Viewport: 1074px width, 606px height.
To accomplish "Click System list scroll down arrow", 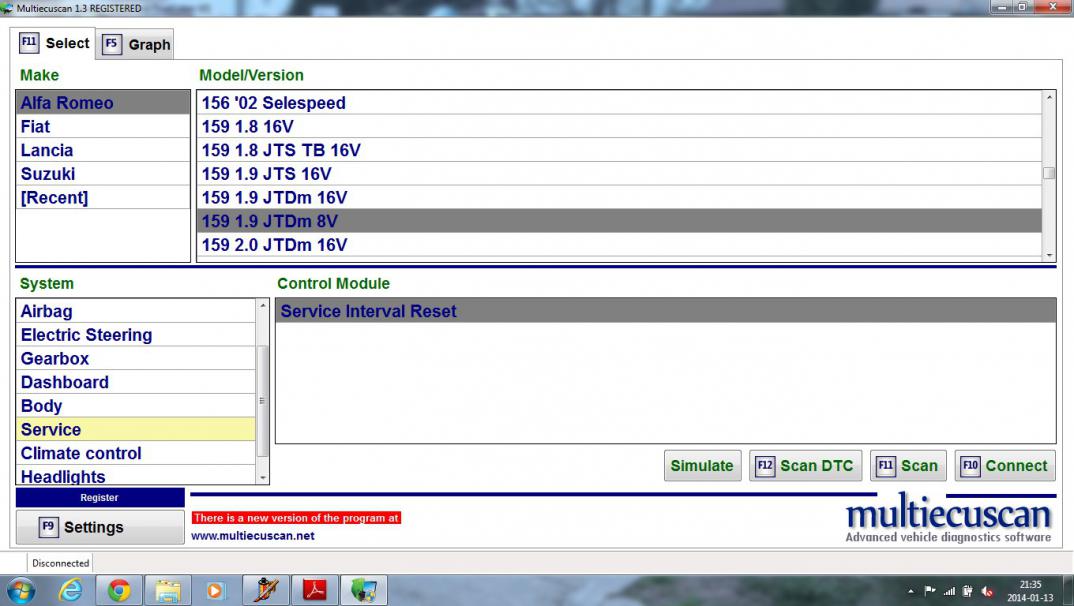I will point(262,478).
